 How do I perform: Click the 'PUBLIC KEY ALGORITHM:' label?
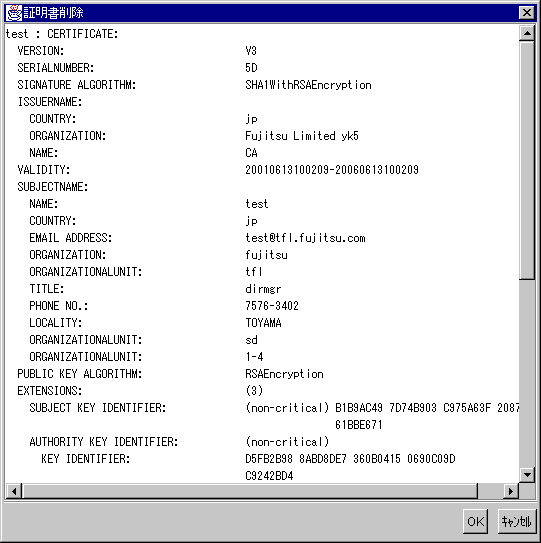80,374
